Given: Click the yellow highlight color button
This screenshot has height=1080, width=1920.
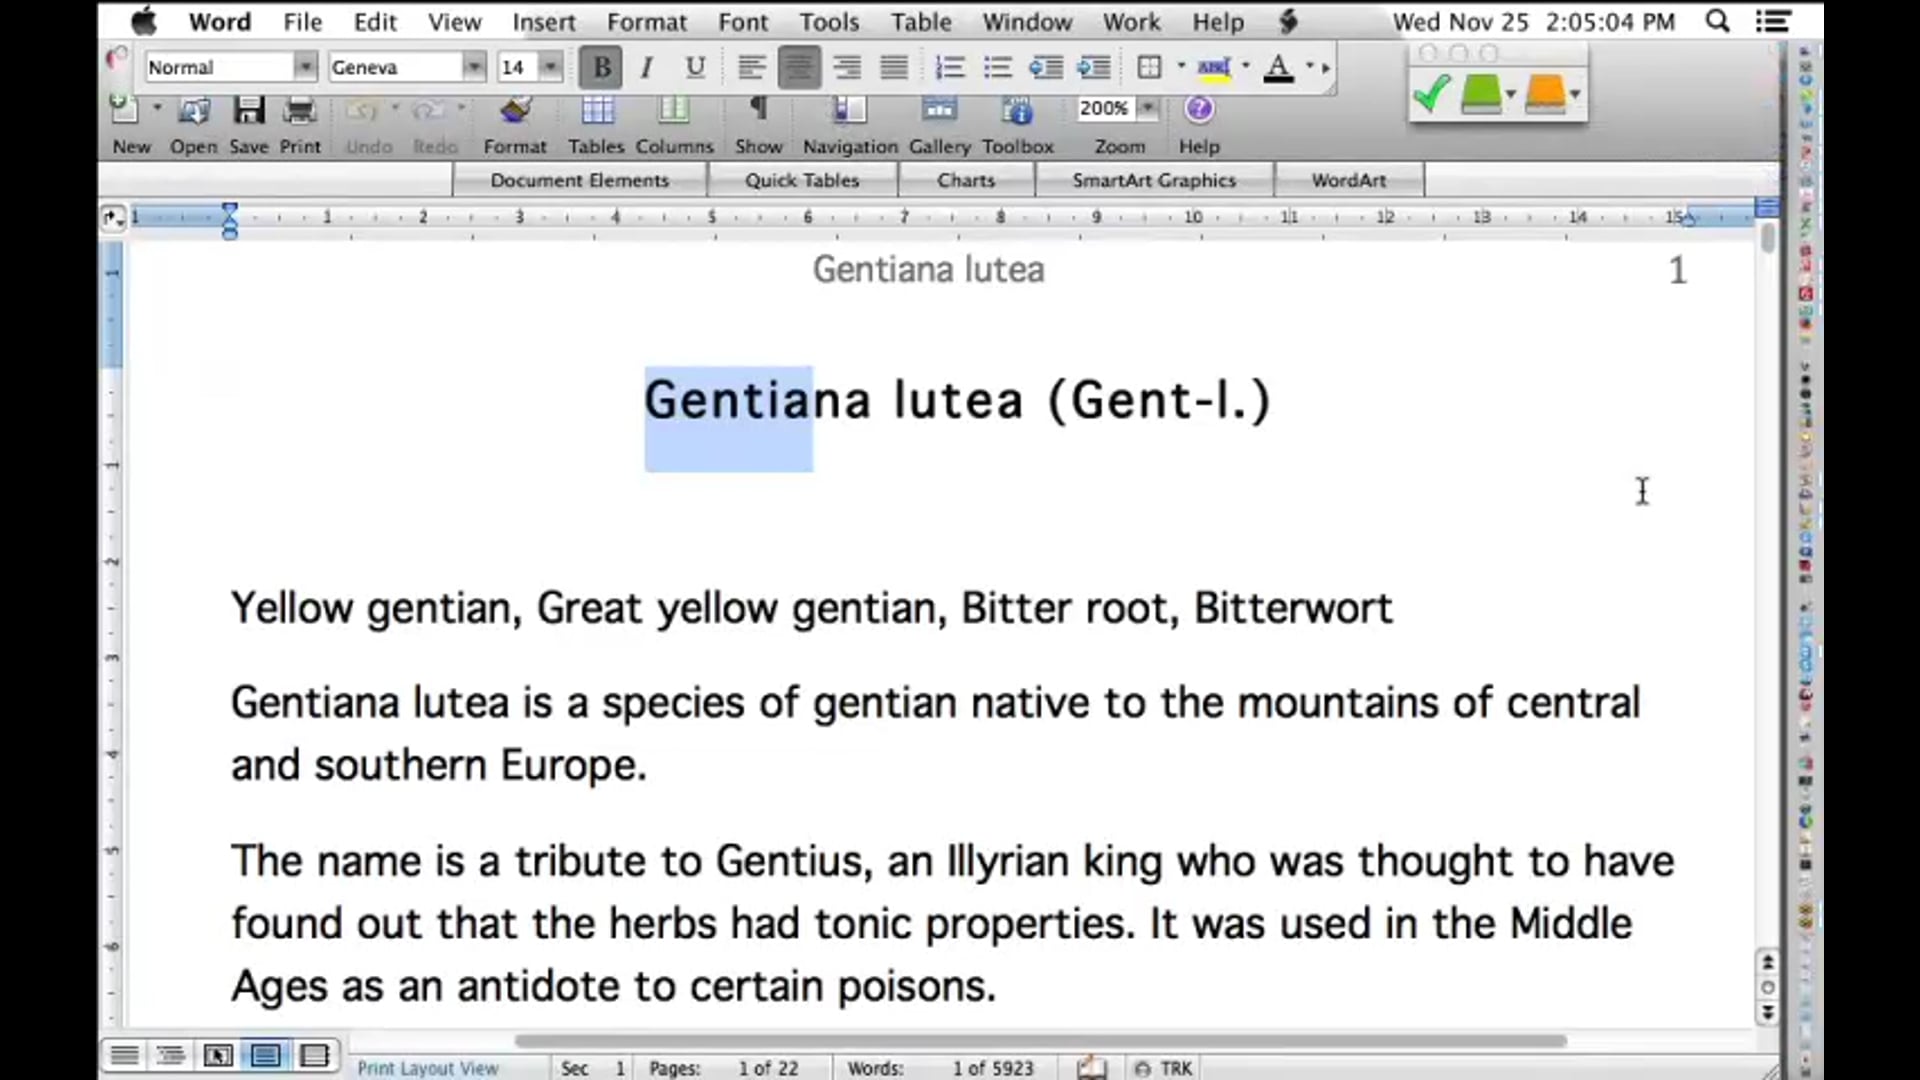Looking at the screenshot, I should (x=1214, y=67).
